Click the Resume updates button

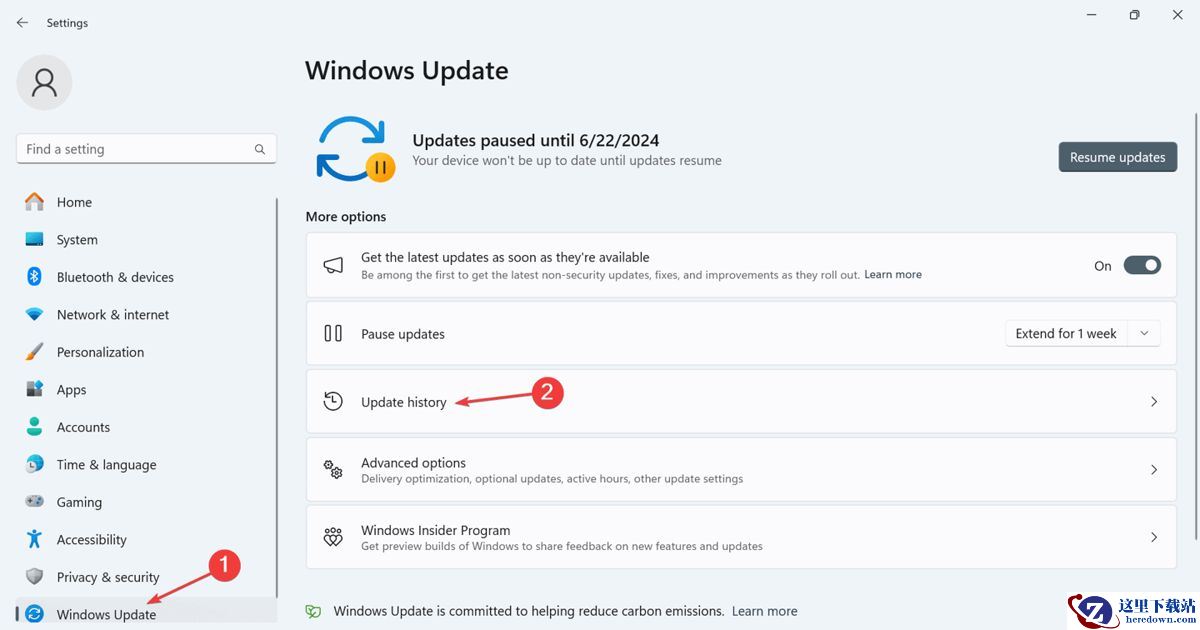point(1117,157)
